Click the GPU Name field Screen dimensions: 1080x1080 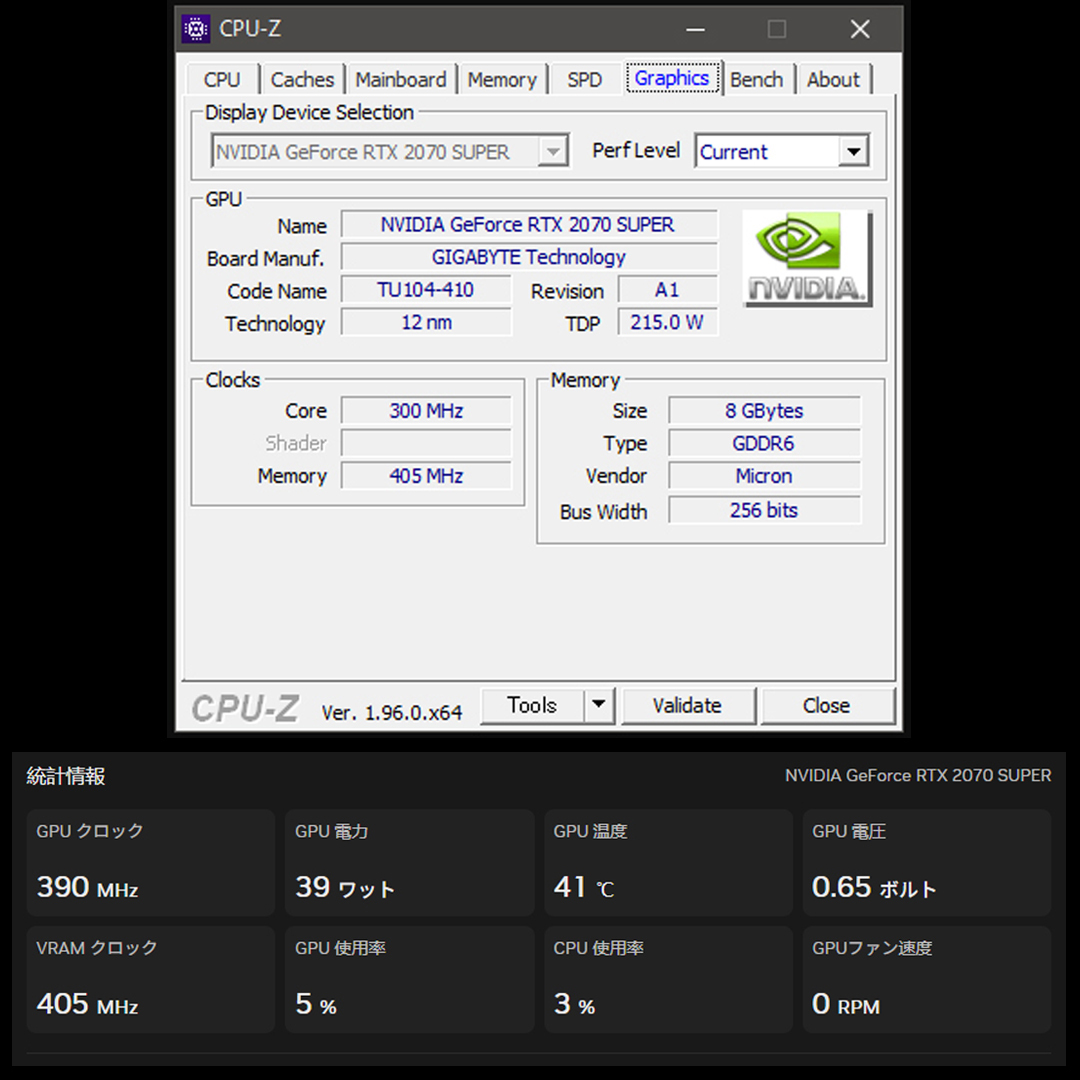coord(528,225)
